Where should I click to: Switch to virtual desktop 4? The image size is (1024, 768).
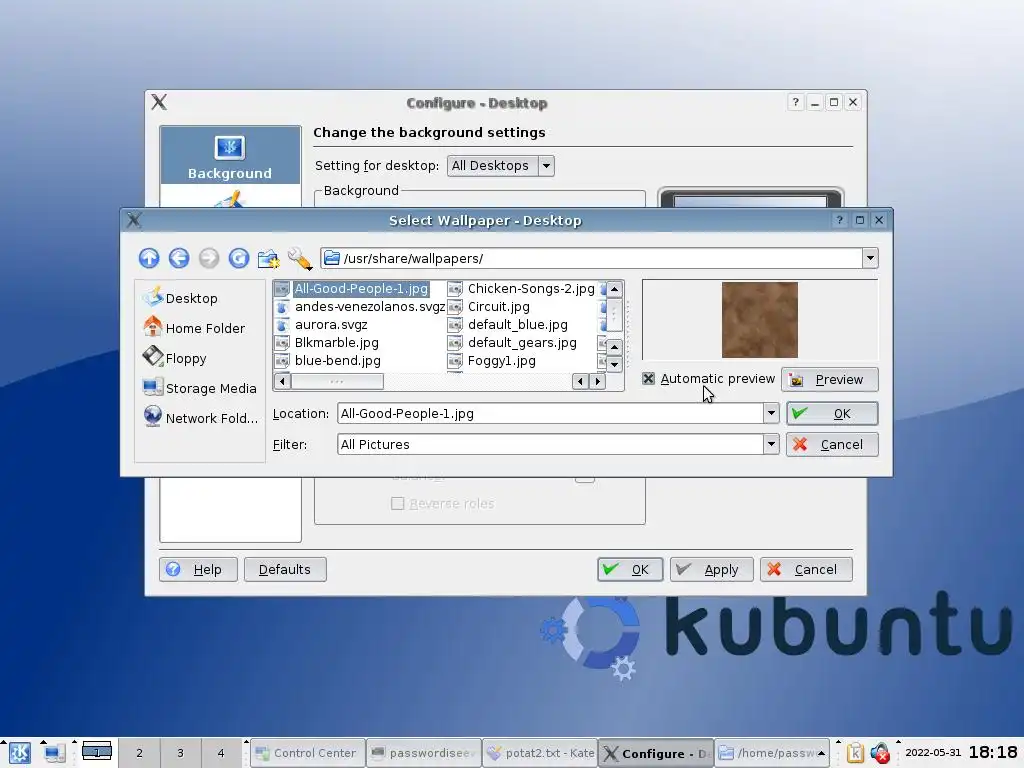tap(221, 753)
